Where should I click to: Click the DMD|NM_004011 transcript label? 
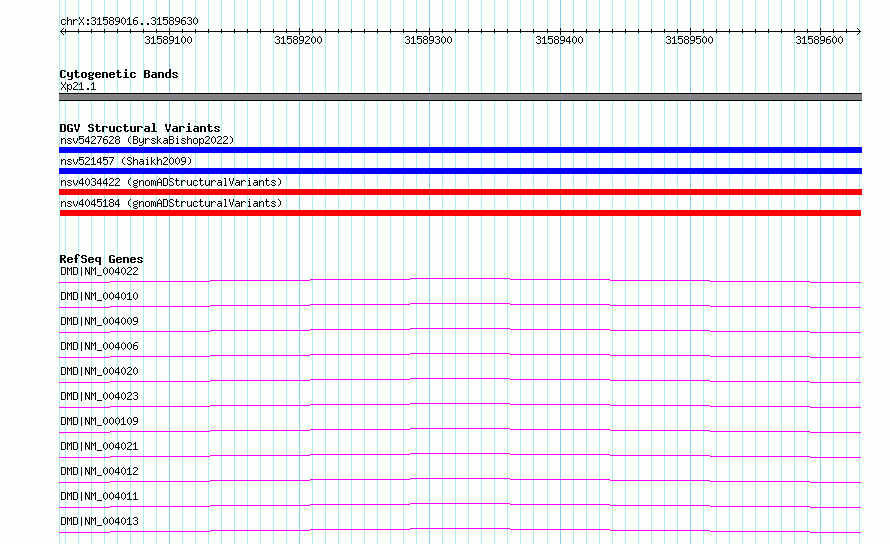(x=99, y=496)
